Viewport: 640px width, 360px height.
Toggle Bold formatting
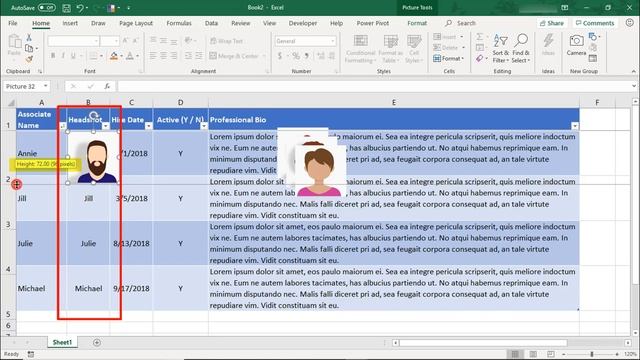(53, 56)
